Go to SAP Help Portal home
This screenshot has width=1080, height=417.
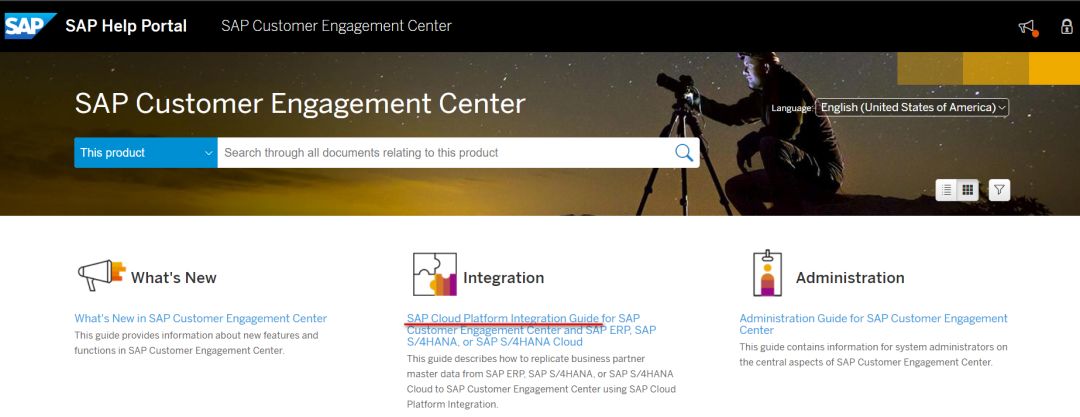pyautogui.click(x=126, y=26)
